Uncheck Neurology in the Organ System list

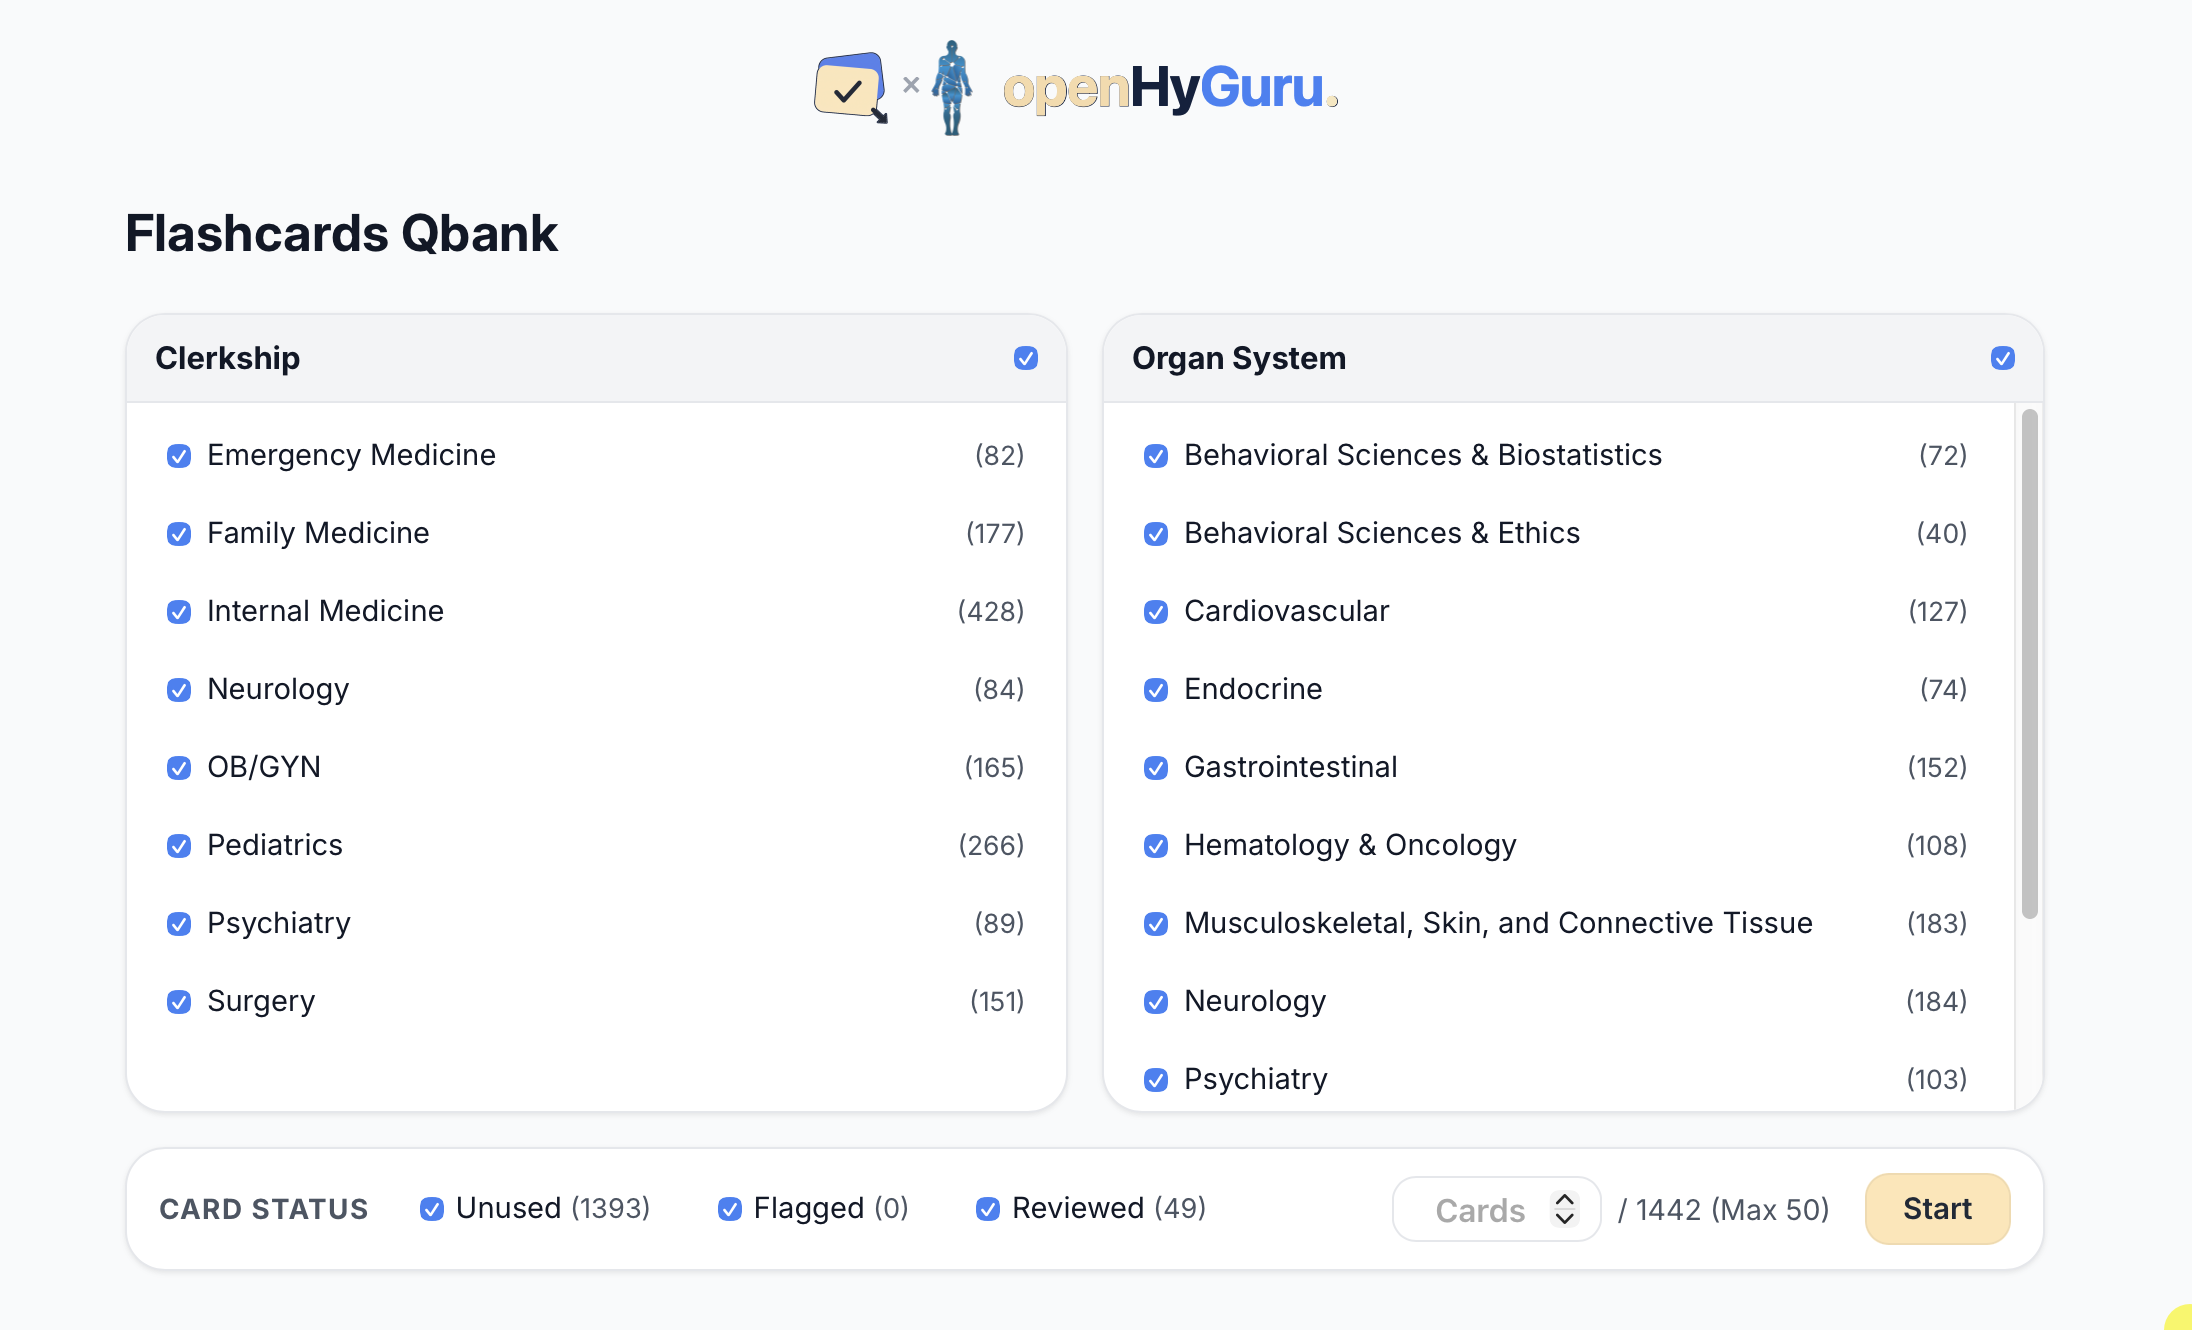(1156, 1002)
